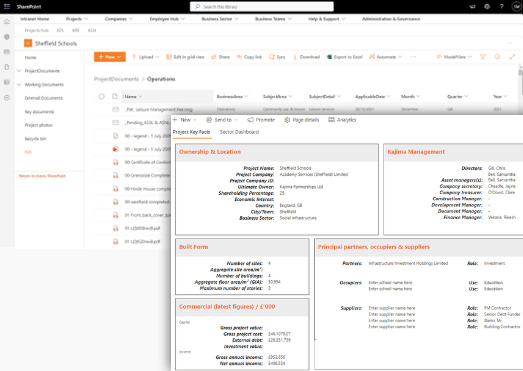Open the megaphone notifications icon in header
This screenshot has height=371, width=523.
[x=472, y=6]
